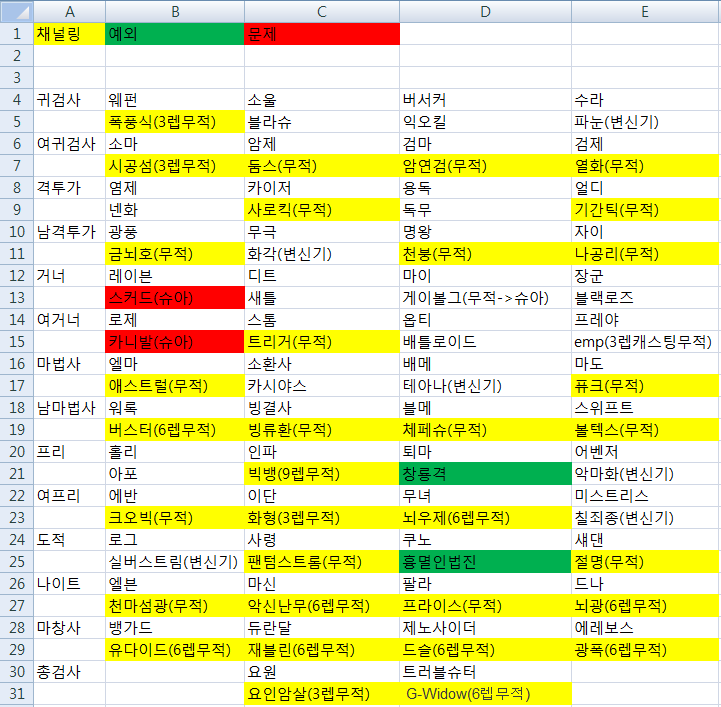Select column B header

click(175, 11)
